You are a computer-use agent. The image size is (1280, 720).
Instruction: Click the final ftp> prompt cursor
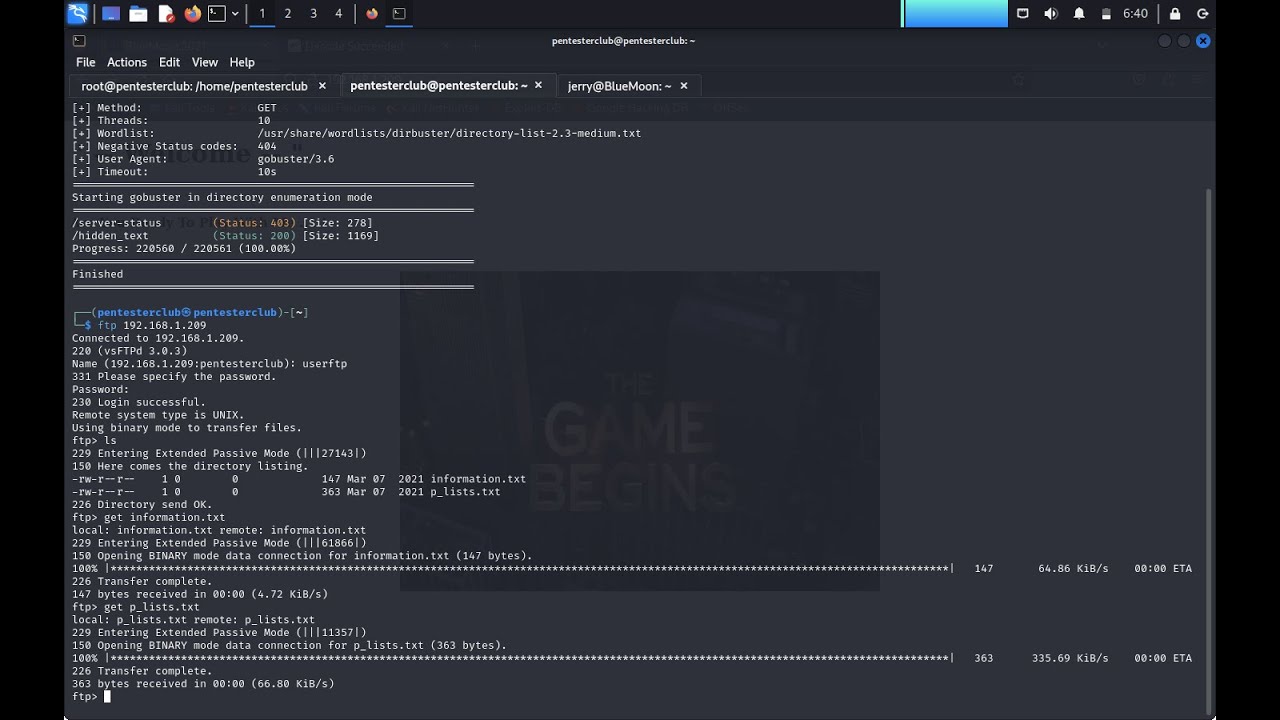107,697
